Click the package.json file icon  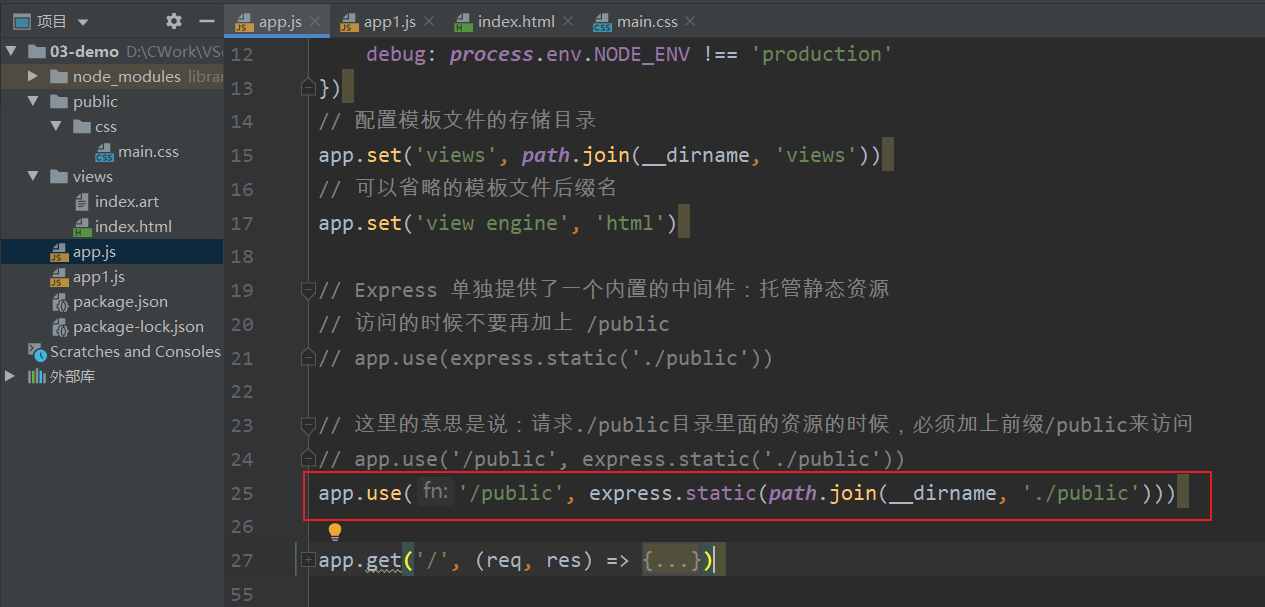[x=59, y=301]
